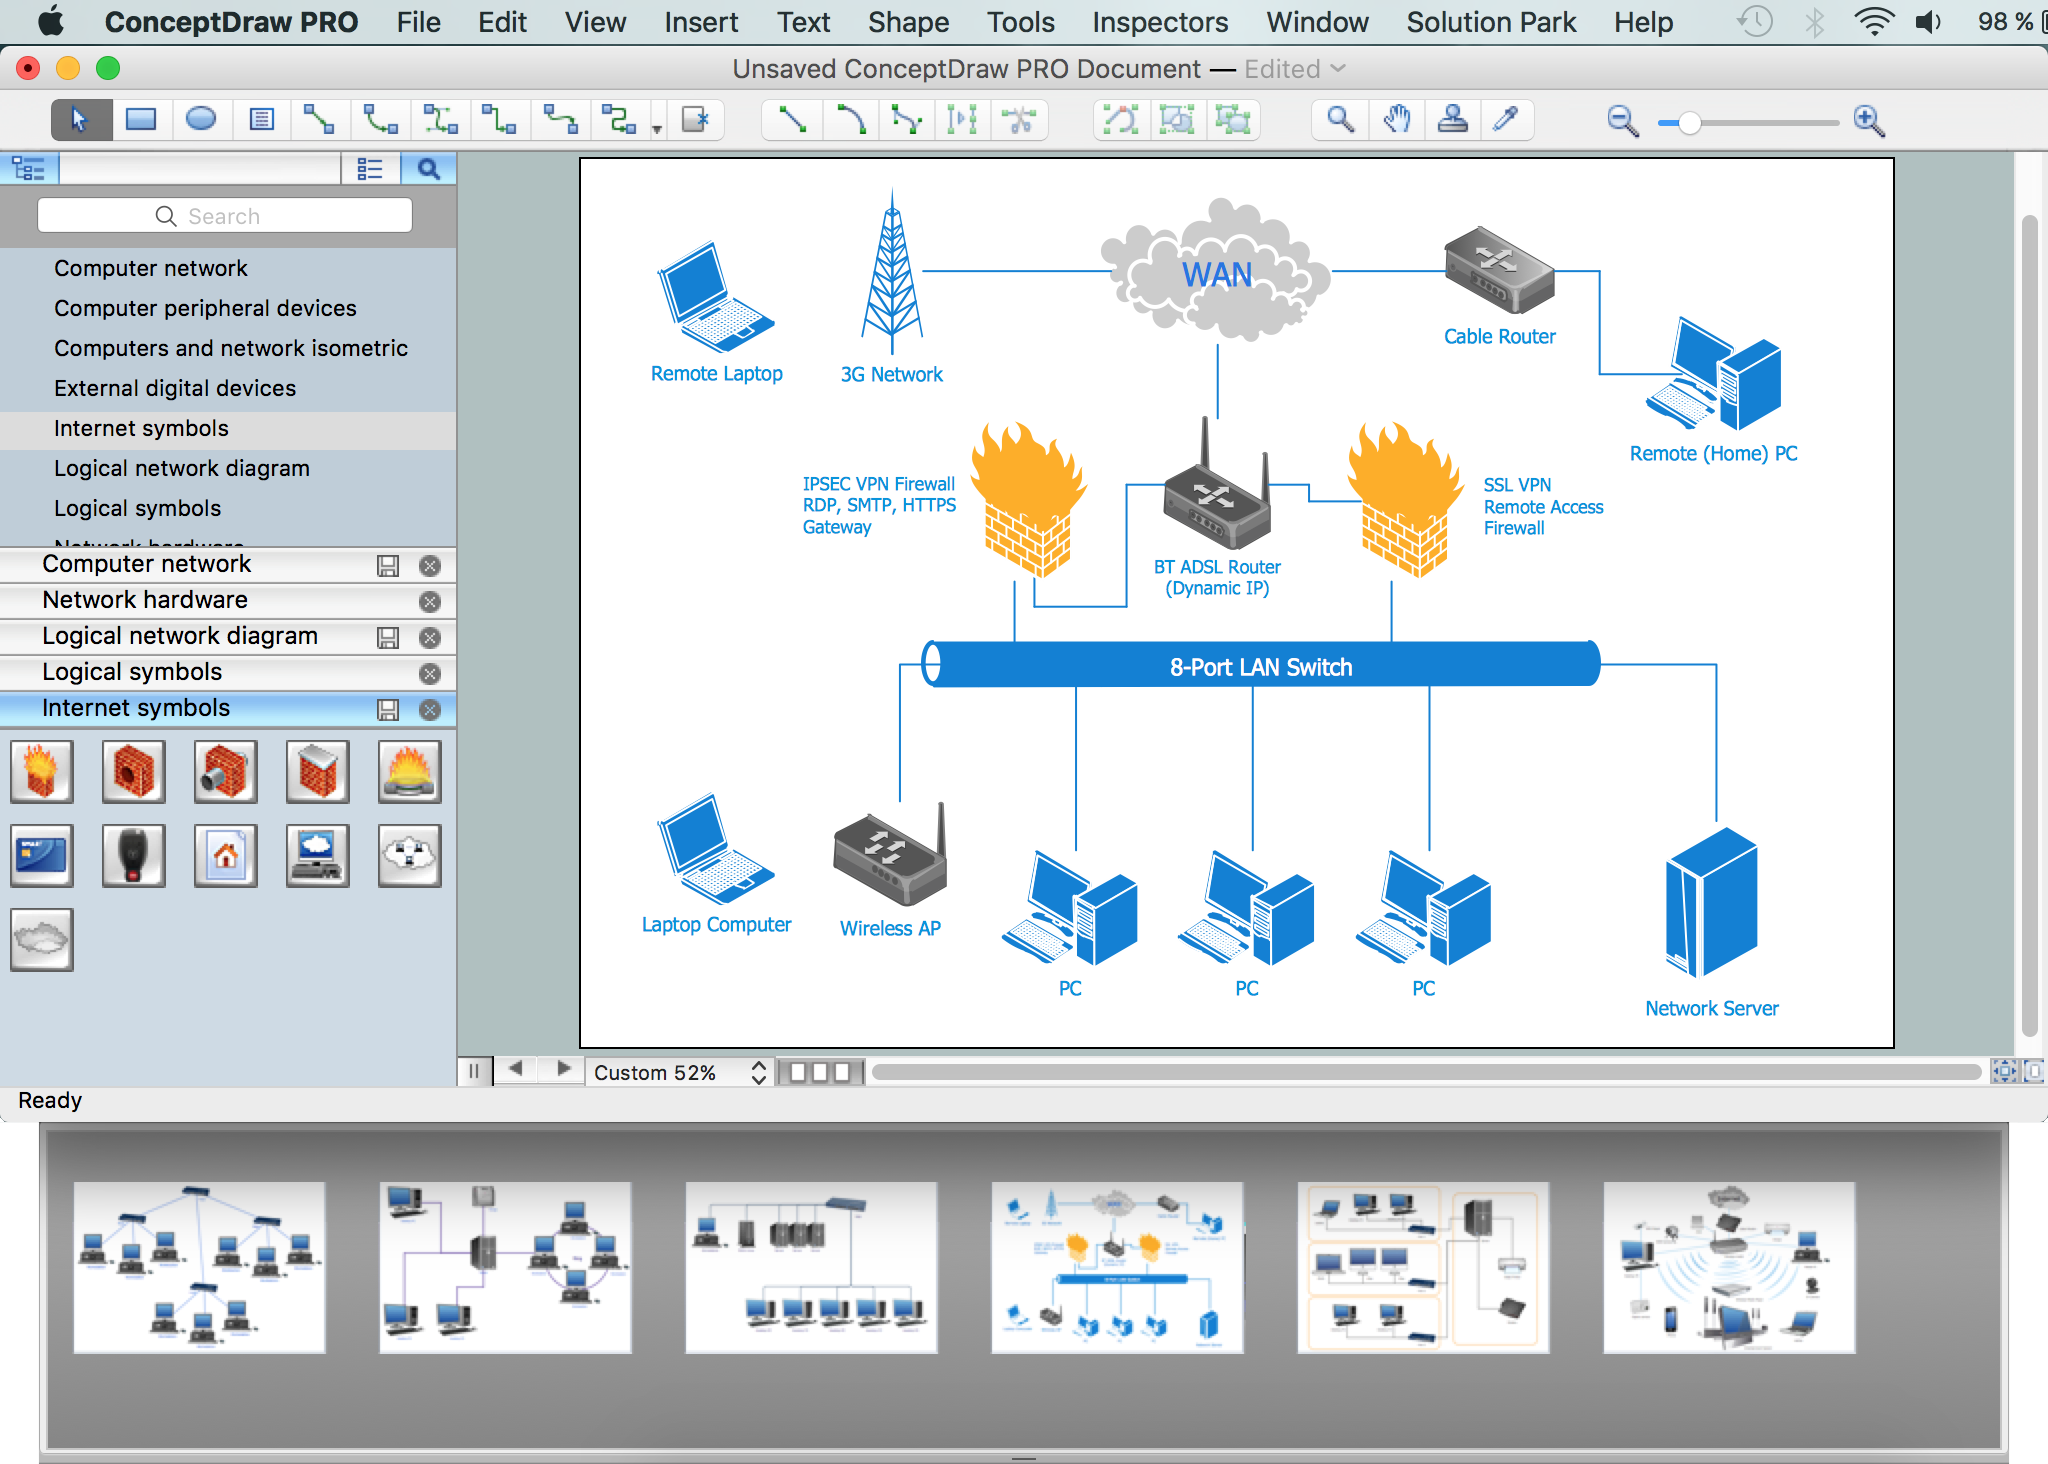Close the Internet symbols library
This screenshot has height=1464, width=2048.
click(430, 710)
